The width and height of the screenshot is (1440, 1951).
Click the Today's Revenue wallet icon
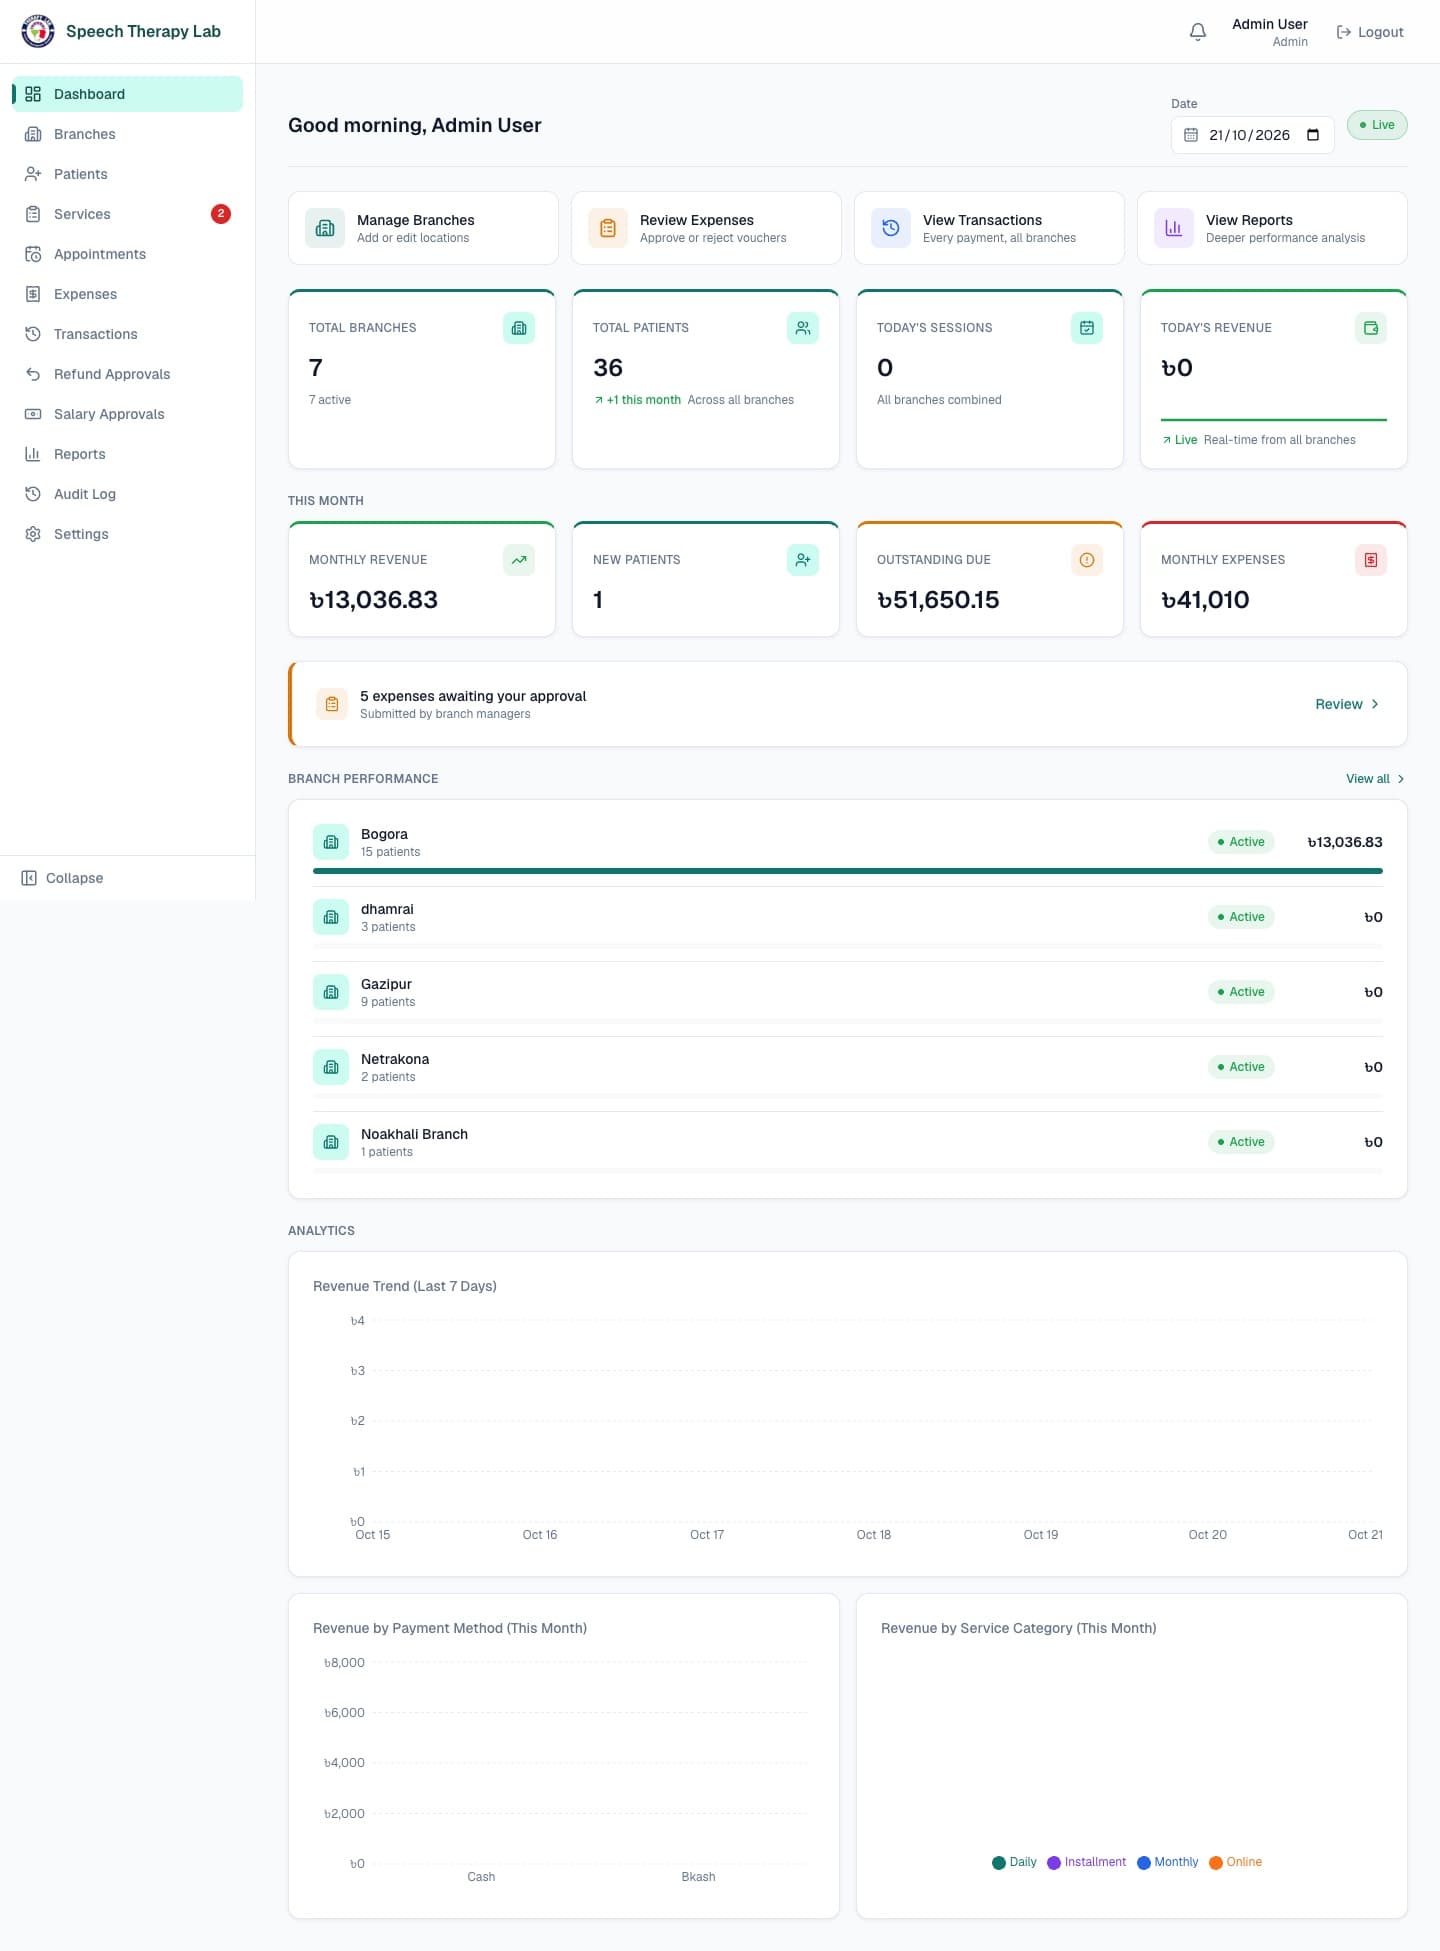coord(1371,328)
